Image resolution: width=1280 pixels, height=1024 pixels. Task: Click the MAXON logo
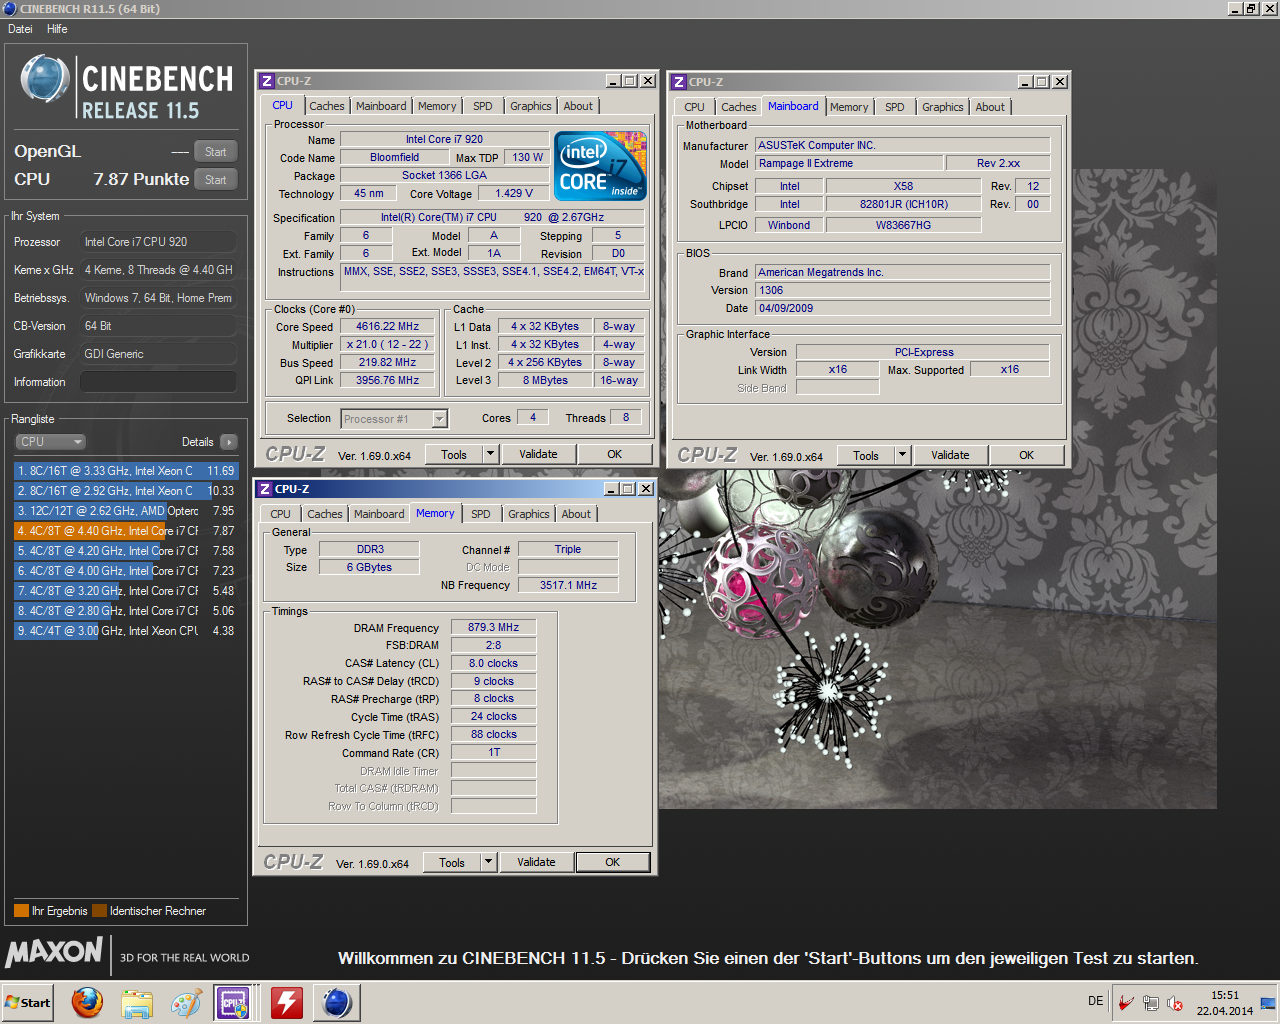(x=55, y=951)
